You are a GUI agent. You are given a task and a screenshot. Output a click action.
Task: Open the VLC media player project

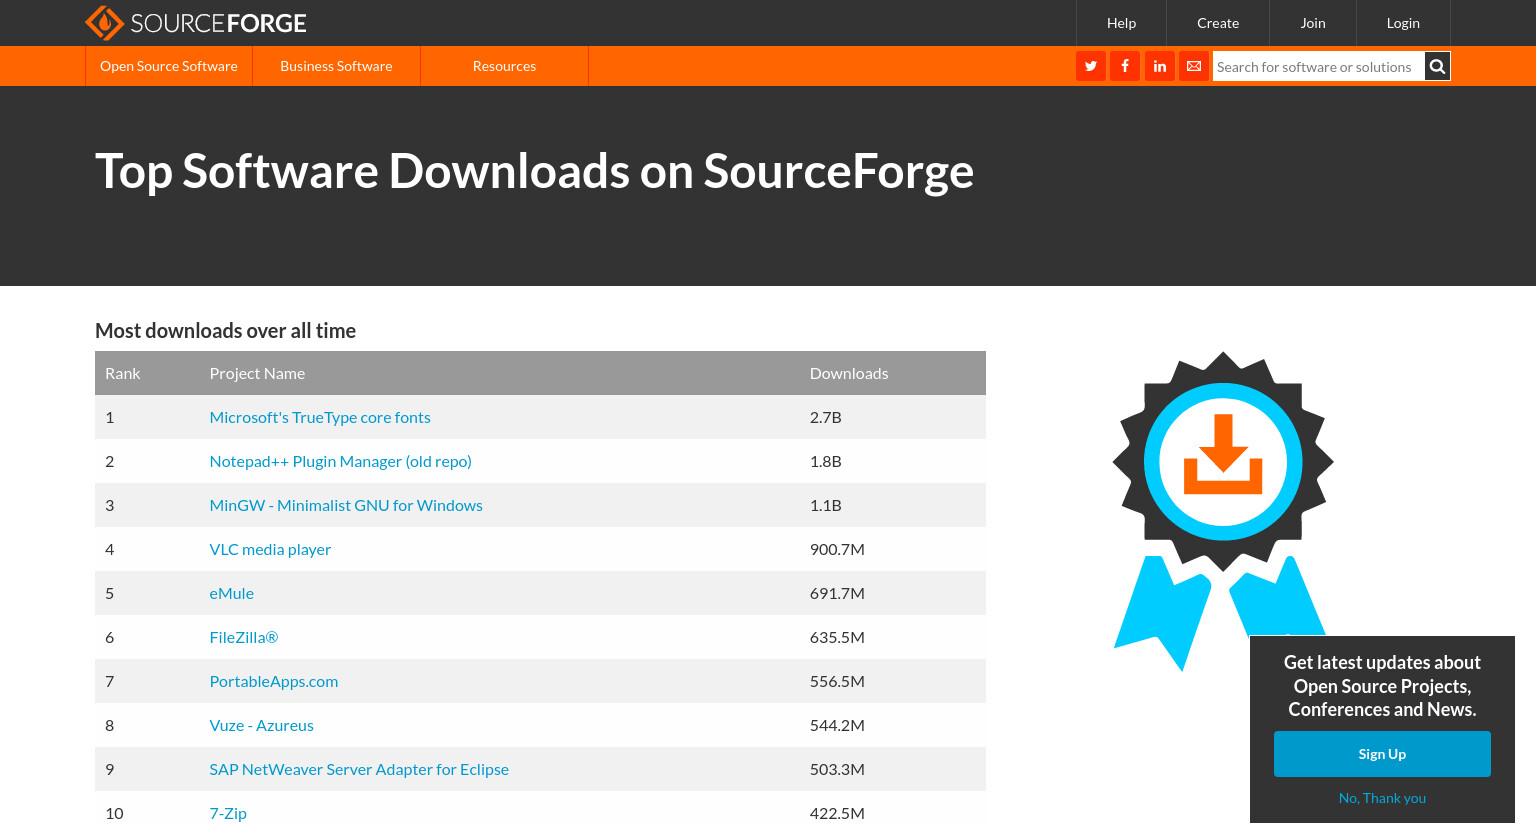[270, 549]
